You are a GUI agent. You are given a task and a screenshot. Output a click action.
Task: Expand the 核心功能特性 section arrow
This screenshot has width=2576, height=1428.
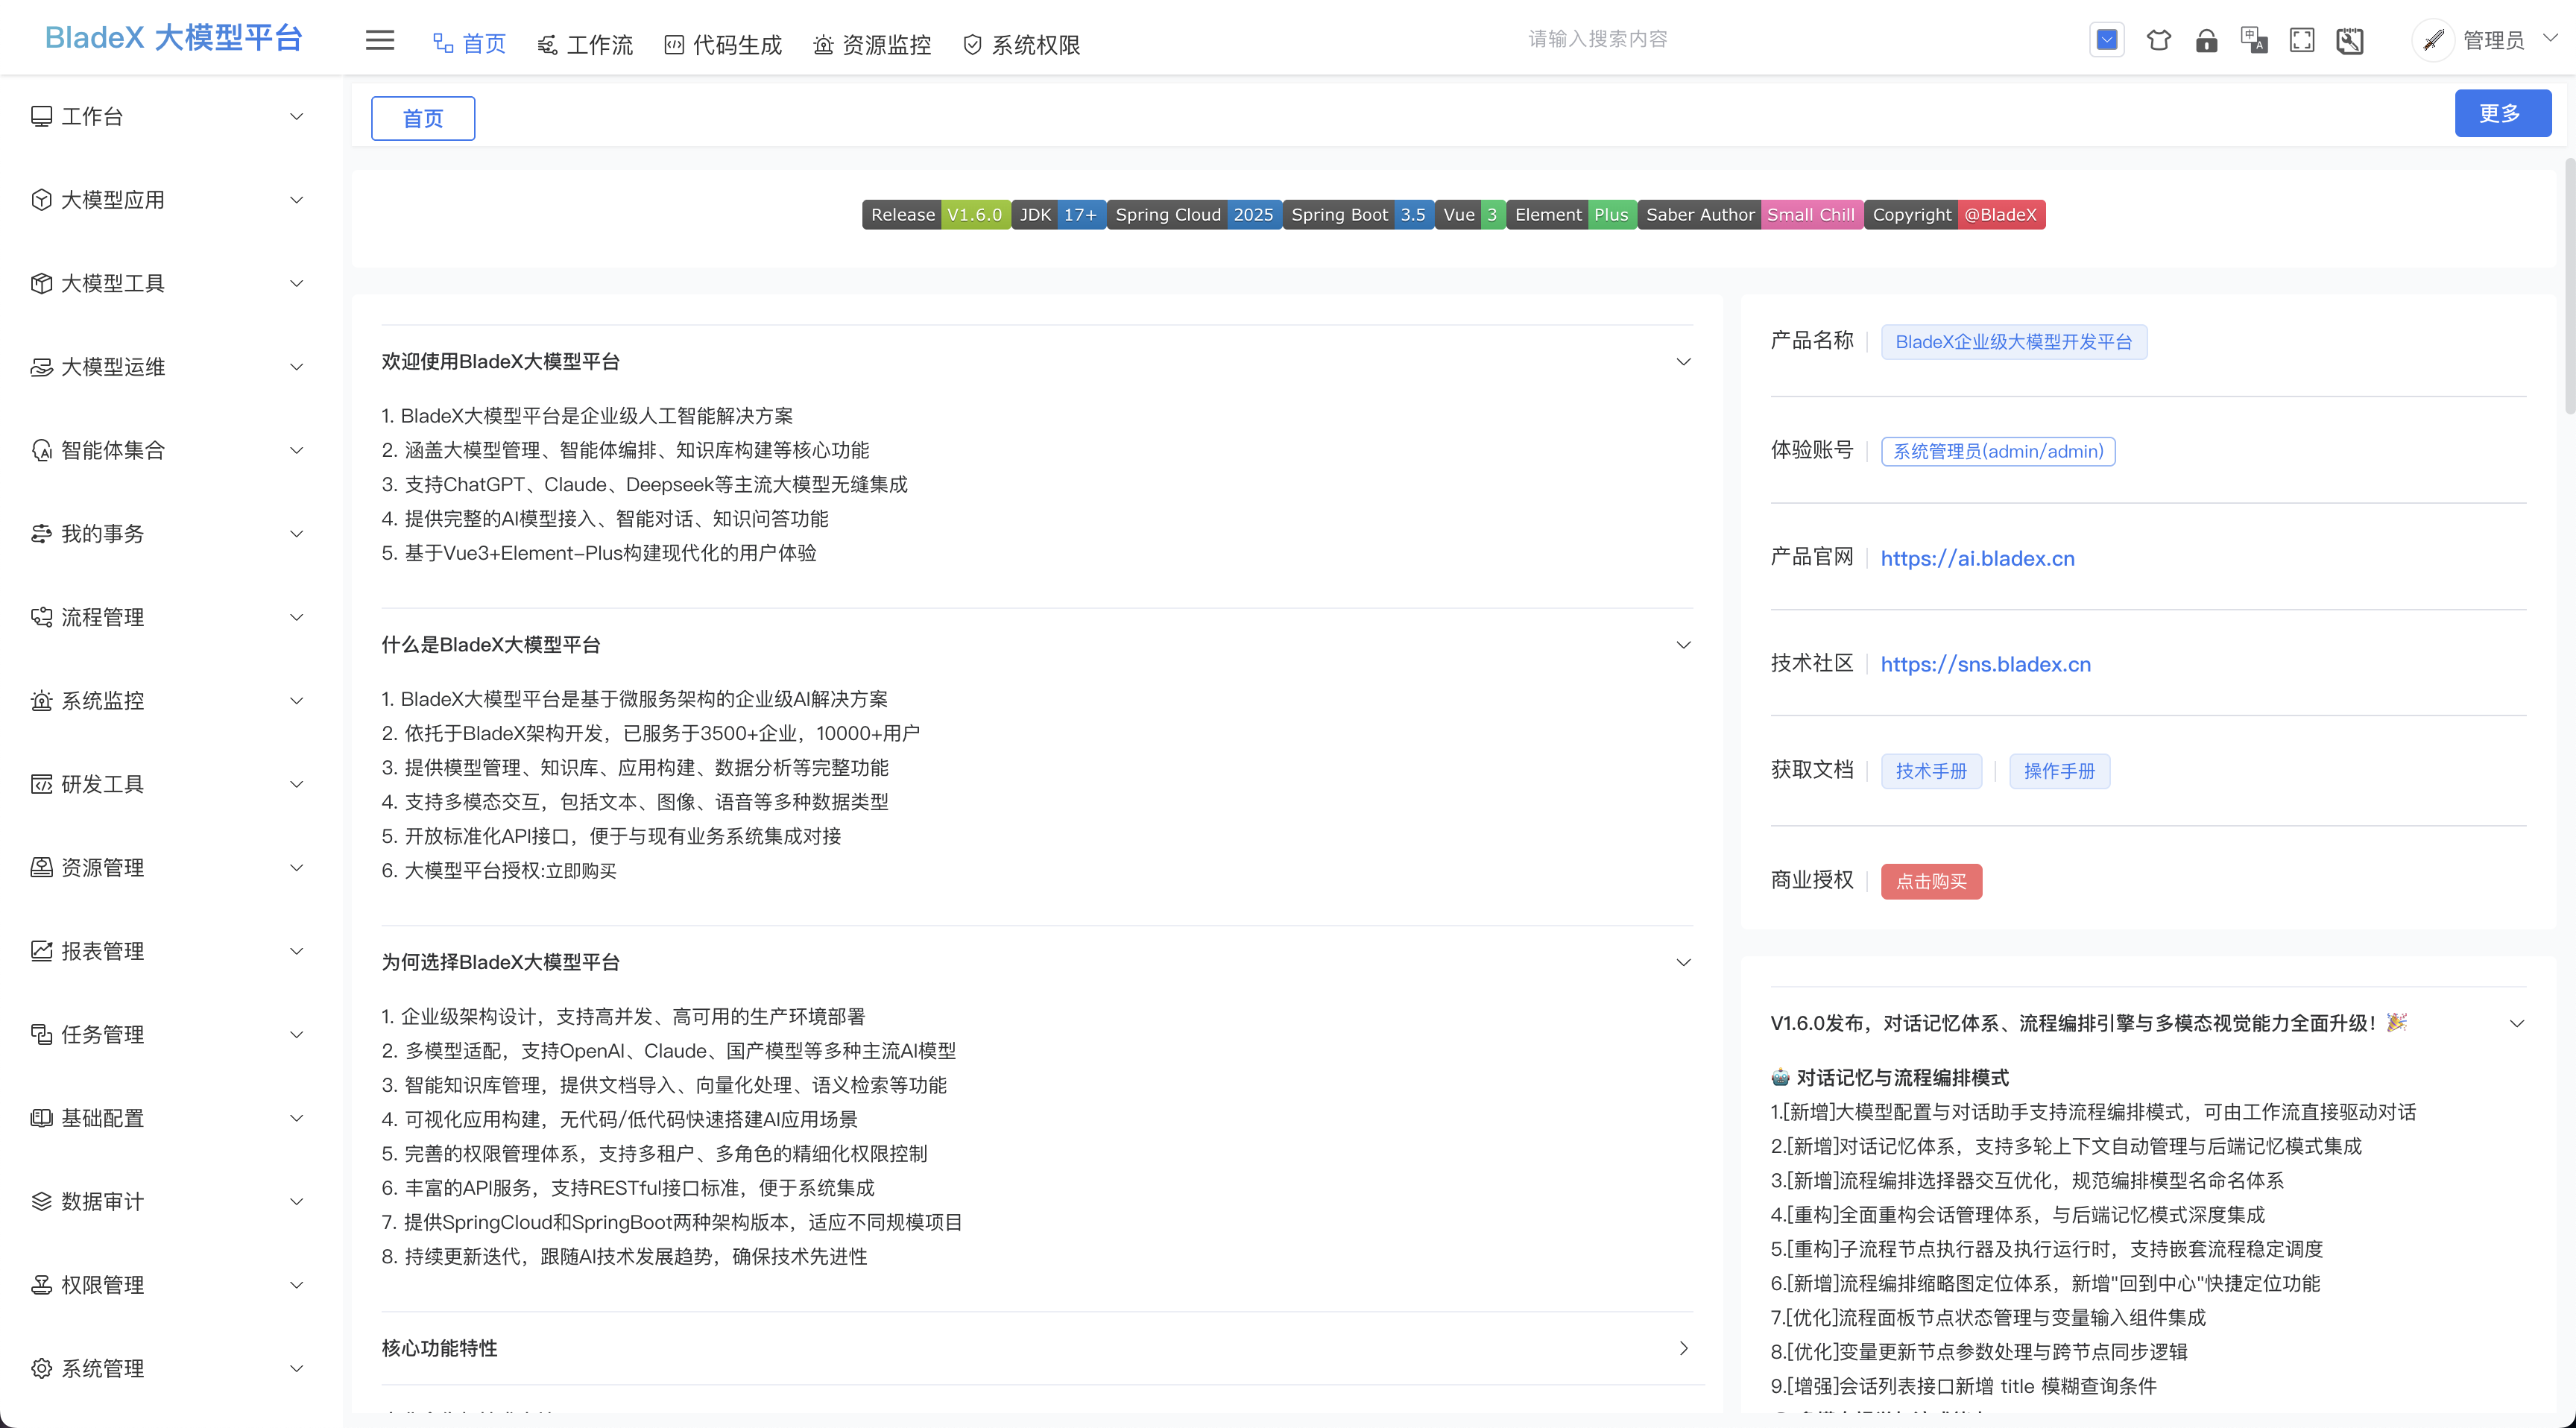[x=1684, y=1348]
